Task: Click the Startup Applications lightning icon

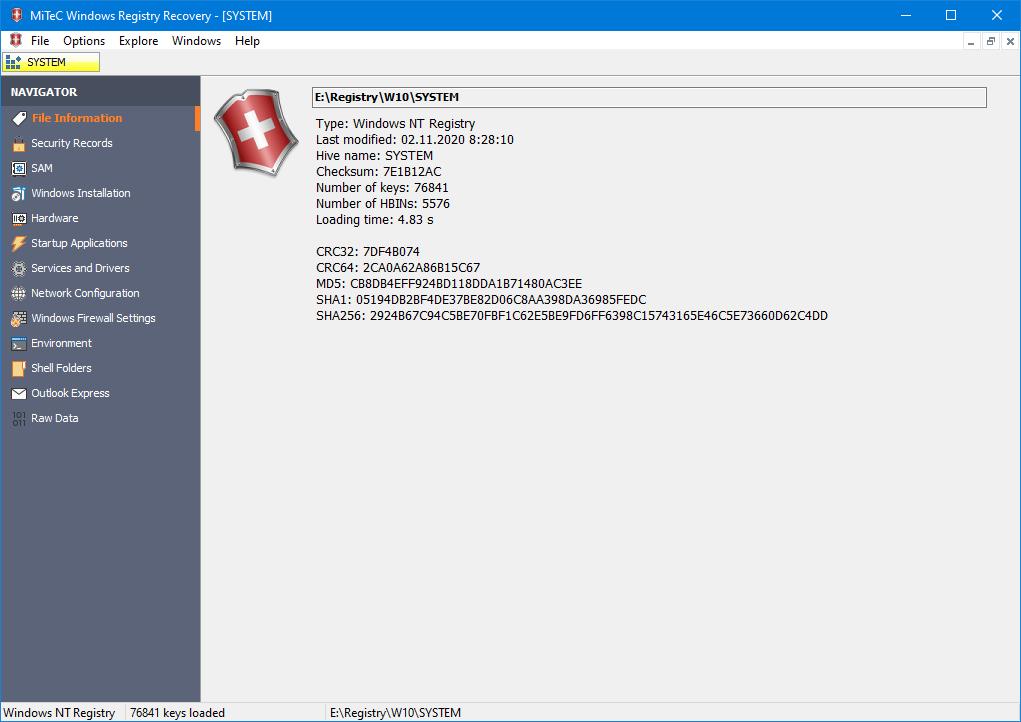Action: pos(18,243)
